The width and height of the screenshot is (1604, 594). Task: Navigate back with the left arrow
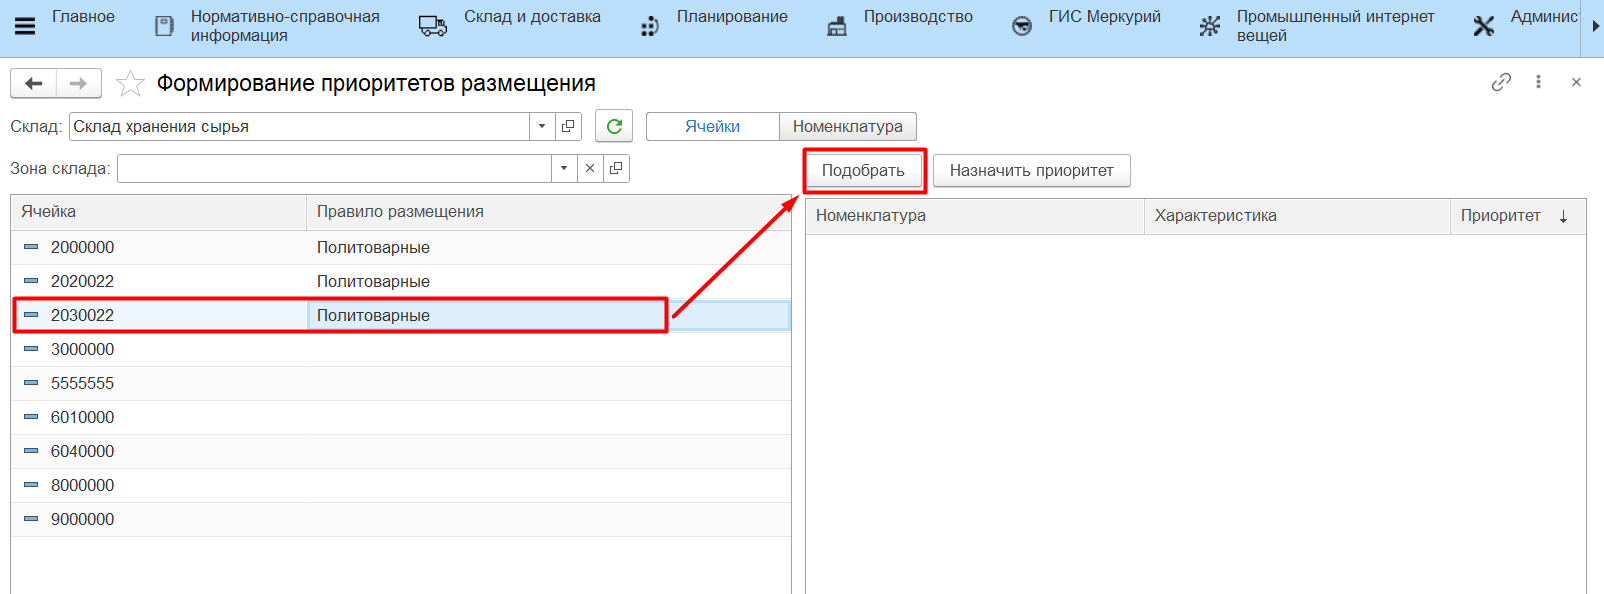click(x=34, y=84)
